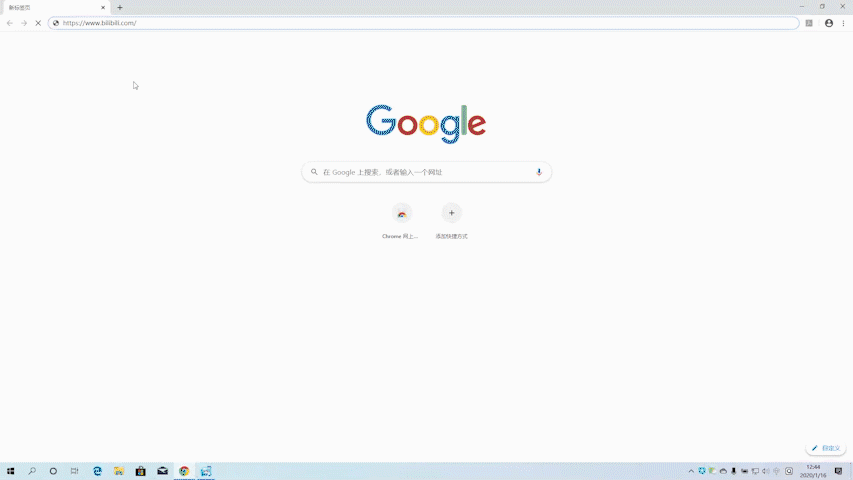Click the site info globe icon in address bar
Screen dimensions: 853x480
[x=55, y=23]
